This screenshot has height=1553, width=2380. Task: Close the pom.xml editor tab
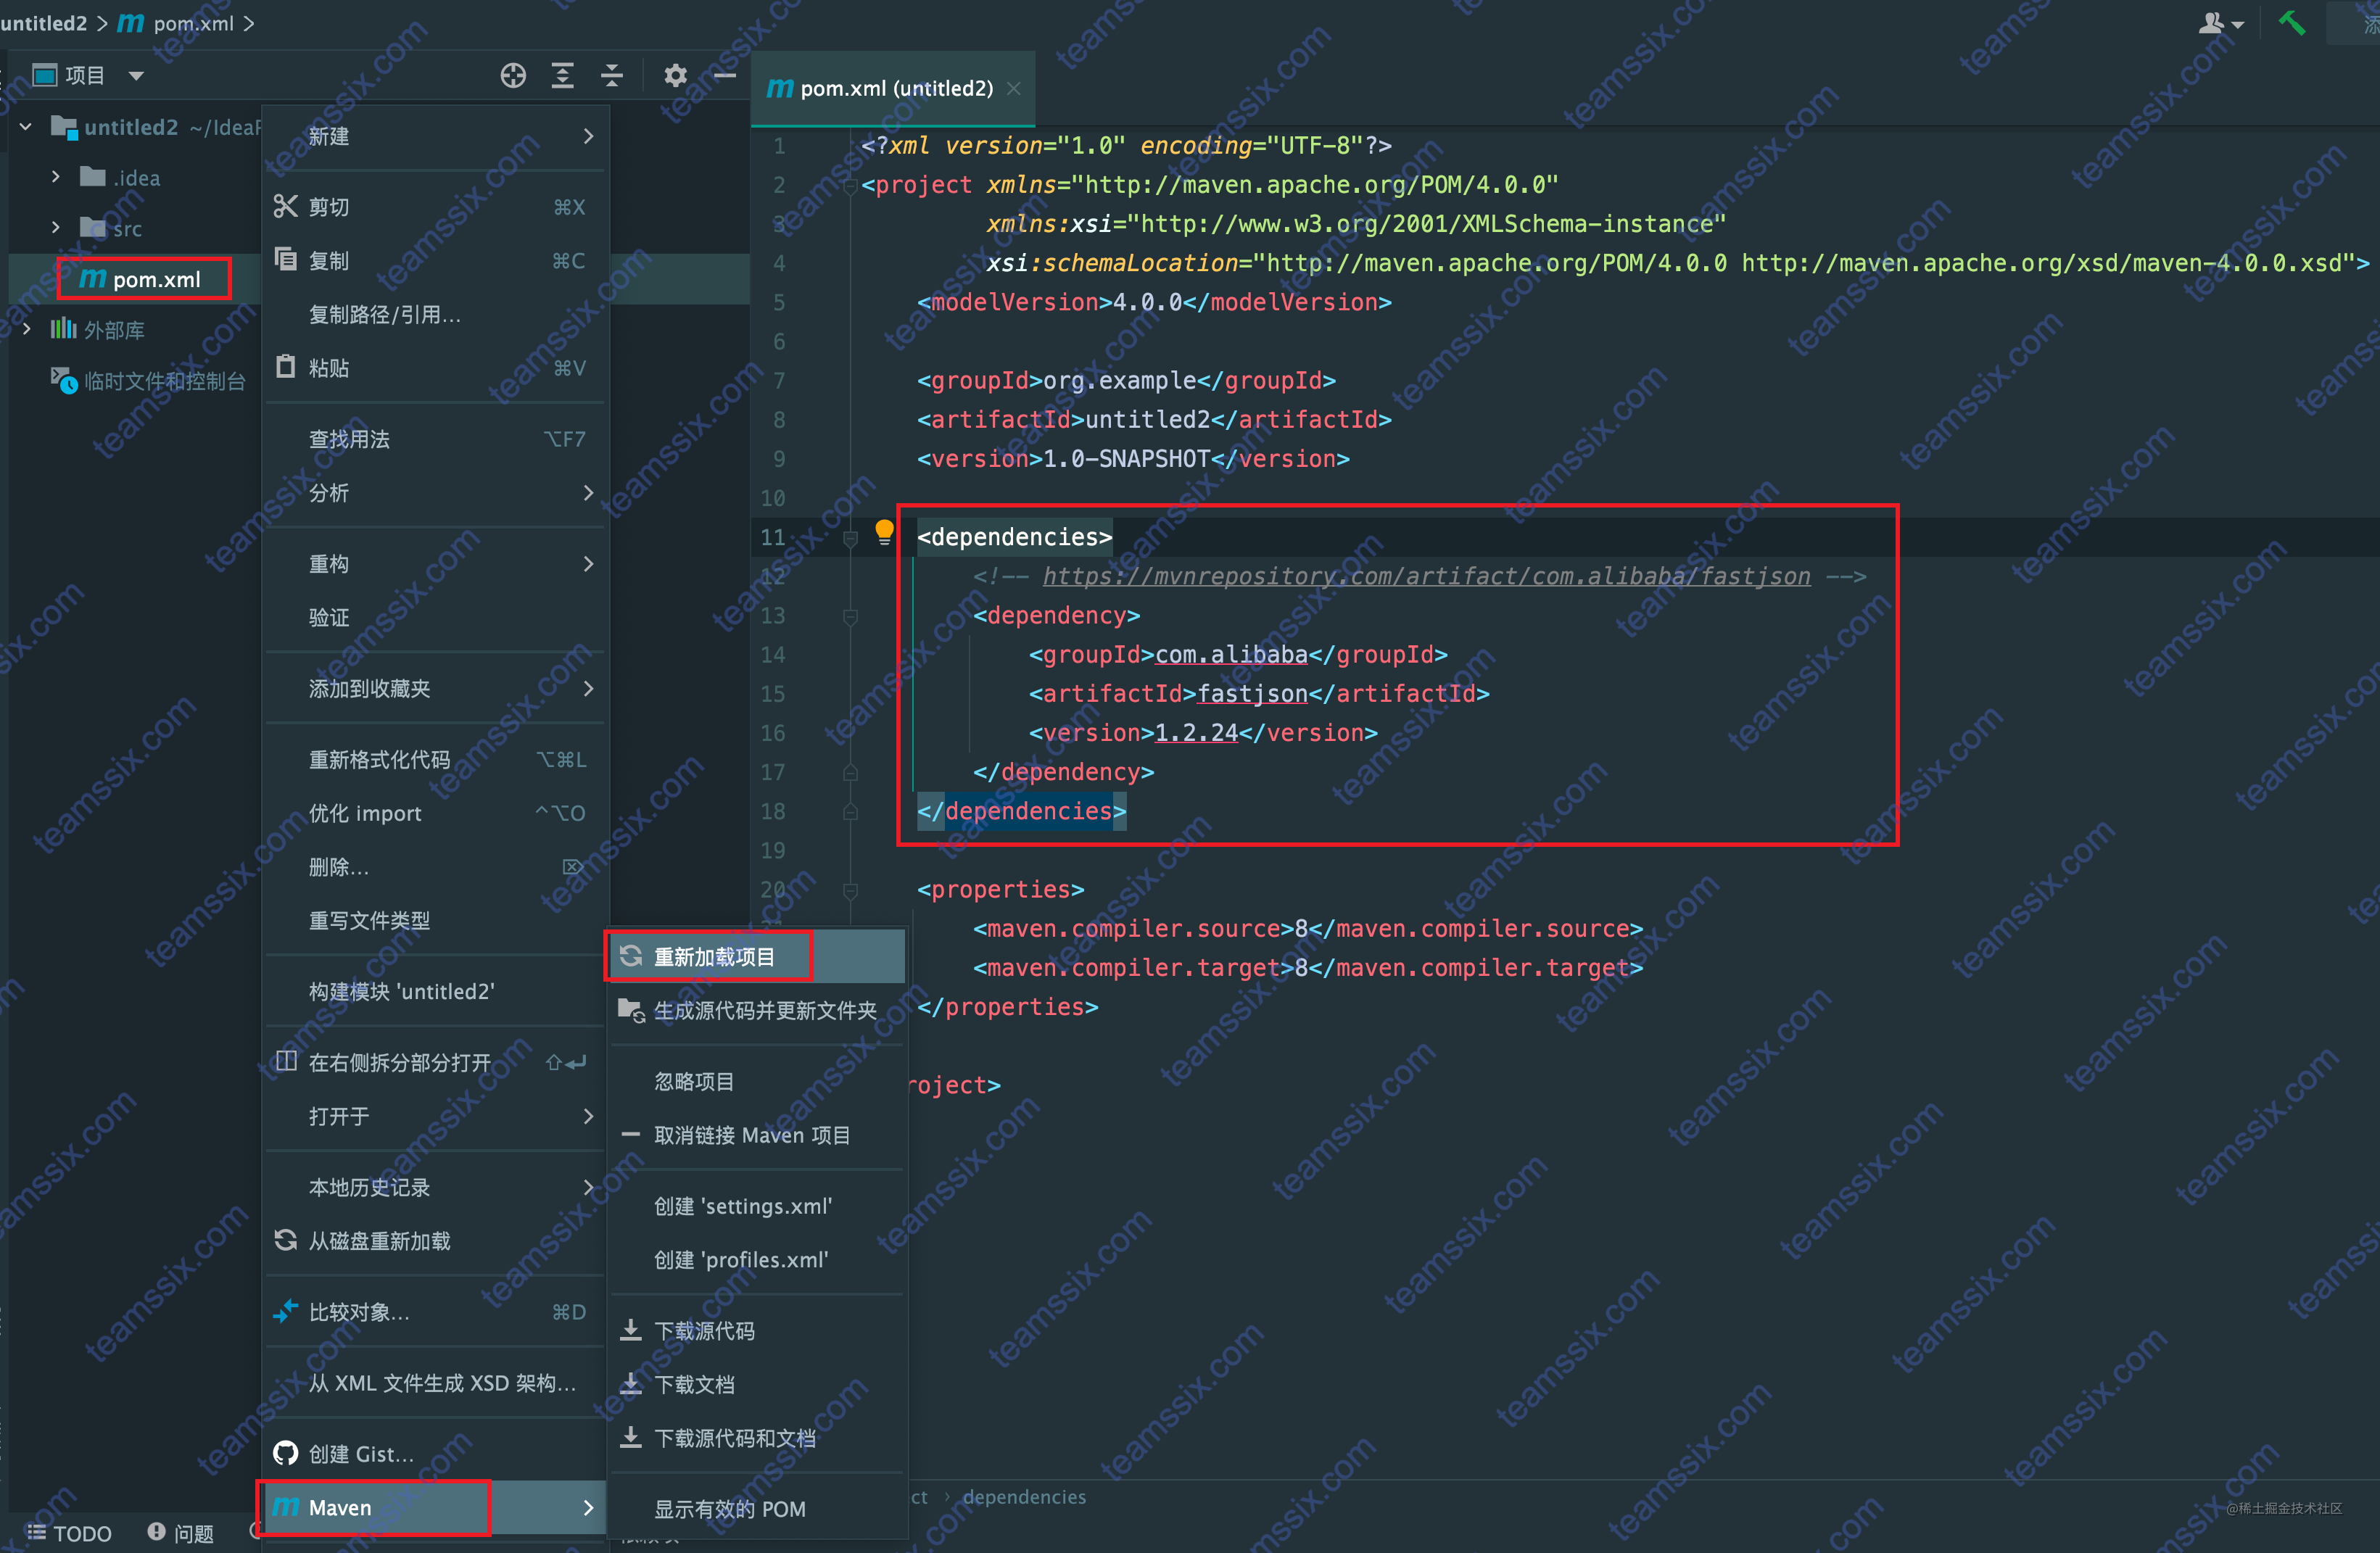click(1014, 89)
